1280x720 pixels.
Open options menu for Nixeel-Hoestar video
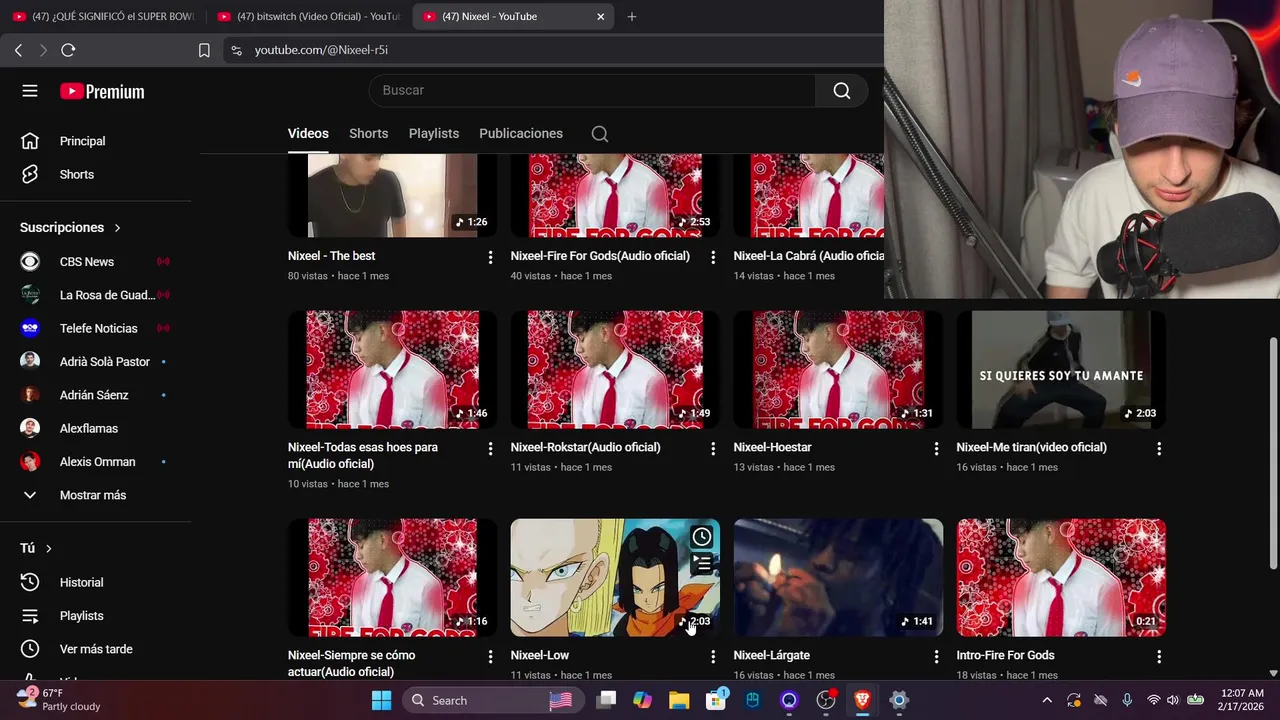pos(936,449)
